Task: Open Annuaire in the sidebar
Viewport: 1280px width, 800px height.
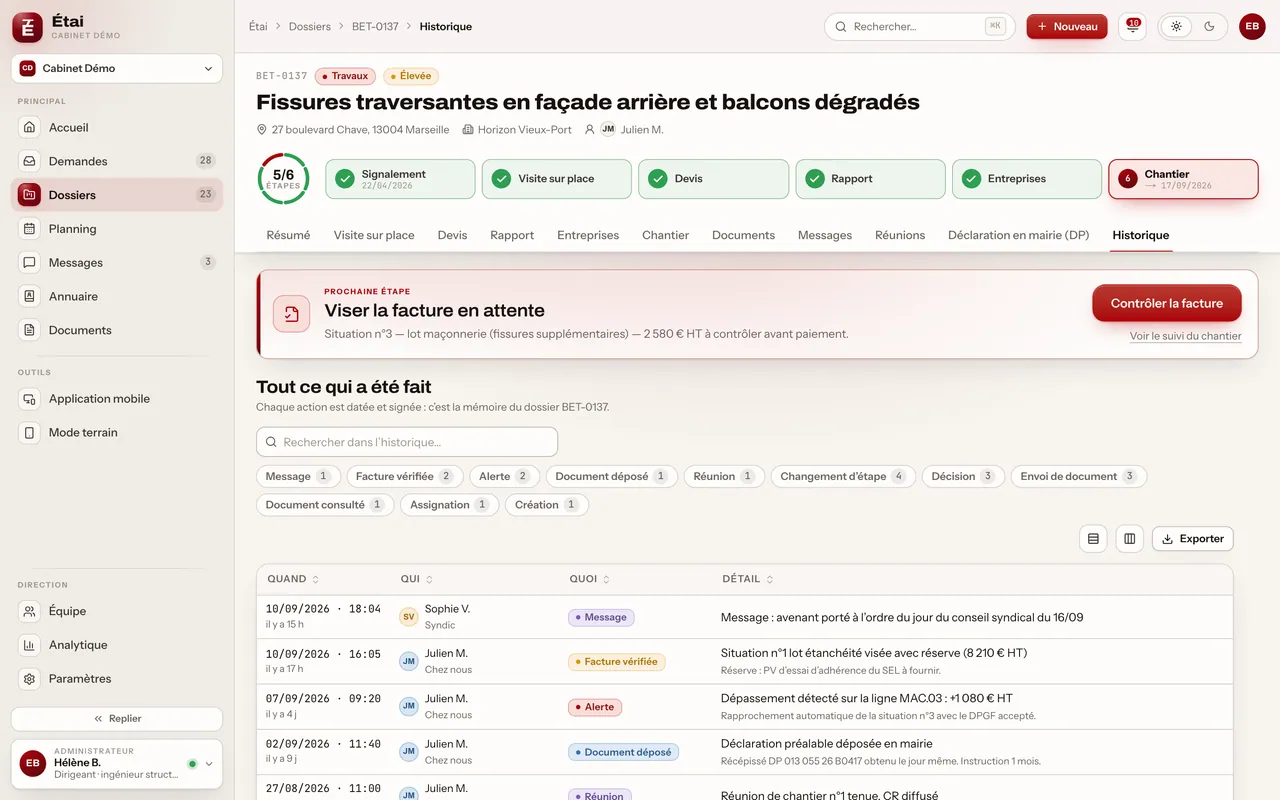Action: click(117, 296)
